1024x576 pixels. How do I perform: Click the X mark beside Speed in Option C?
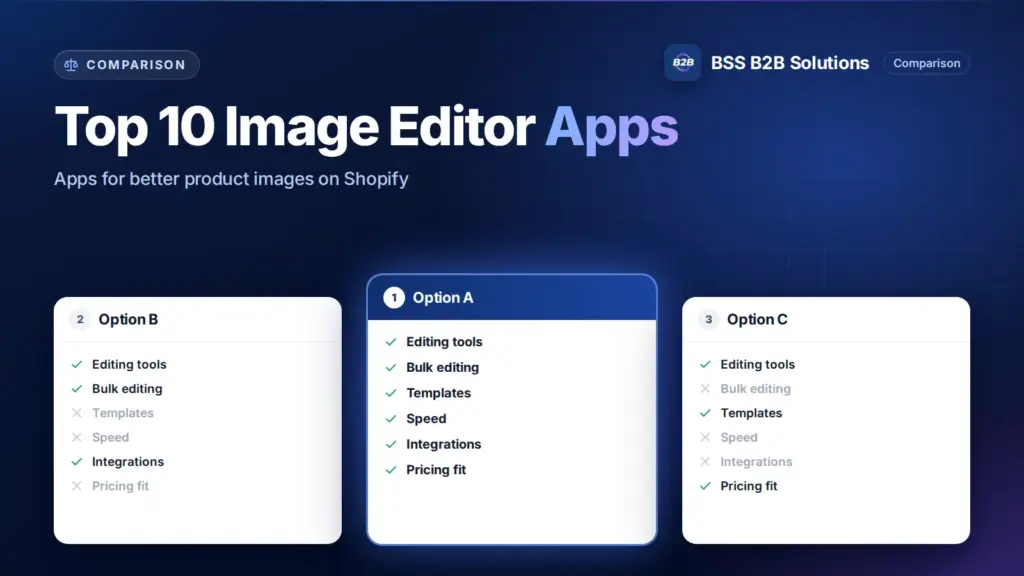(x=705, y=437)
